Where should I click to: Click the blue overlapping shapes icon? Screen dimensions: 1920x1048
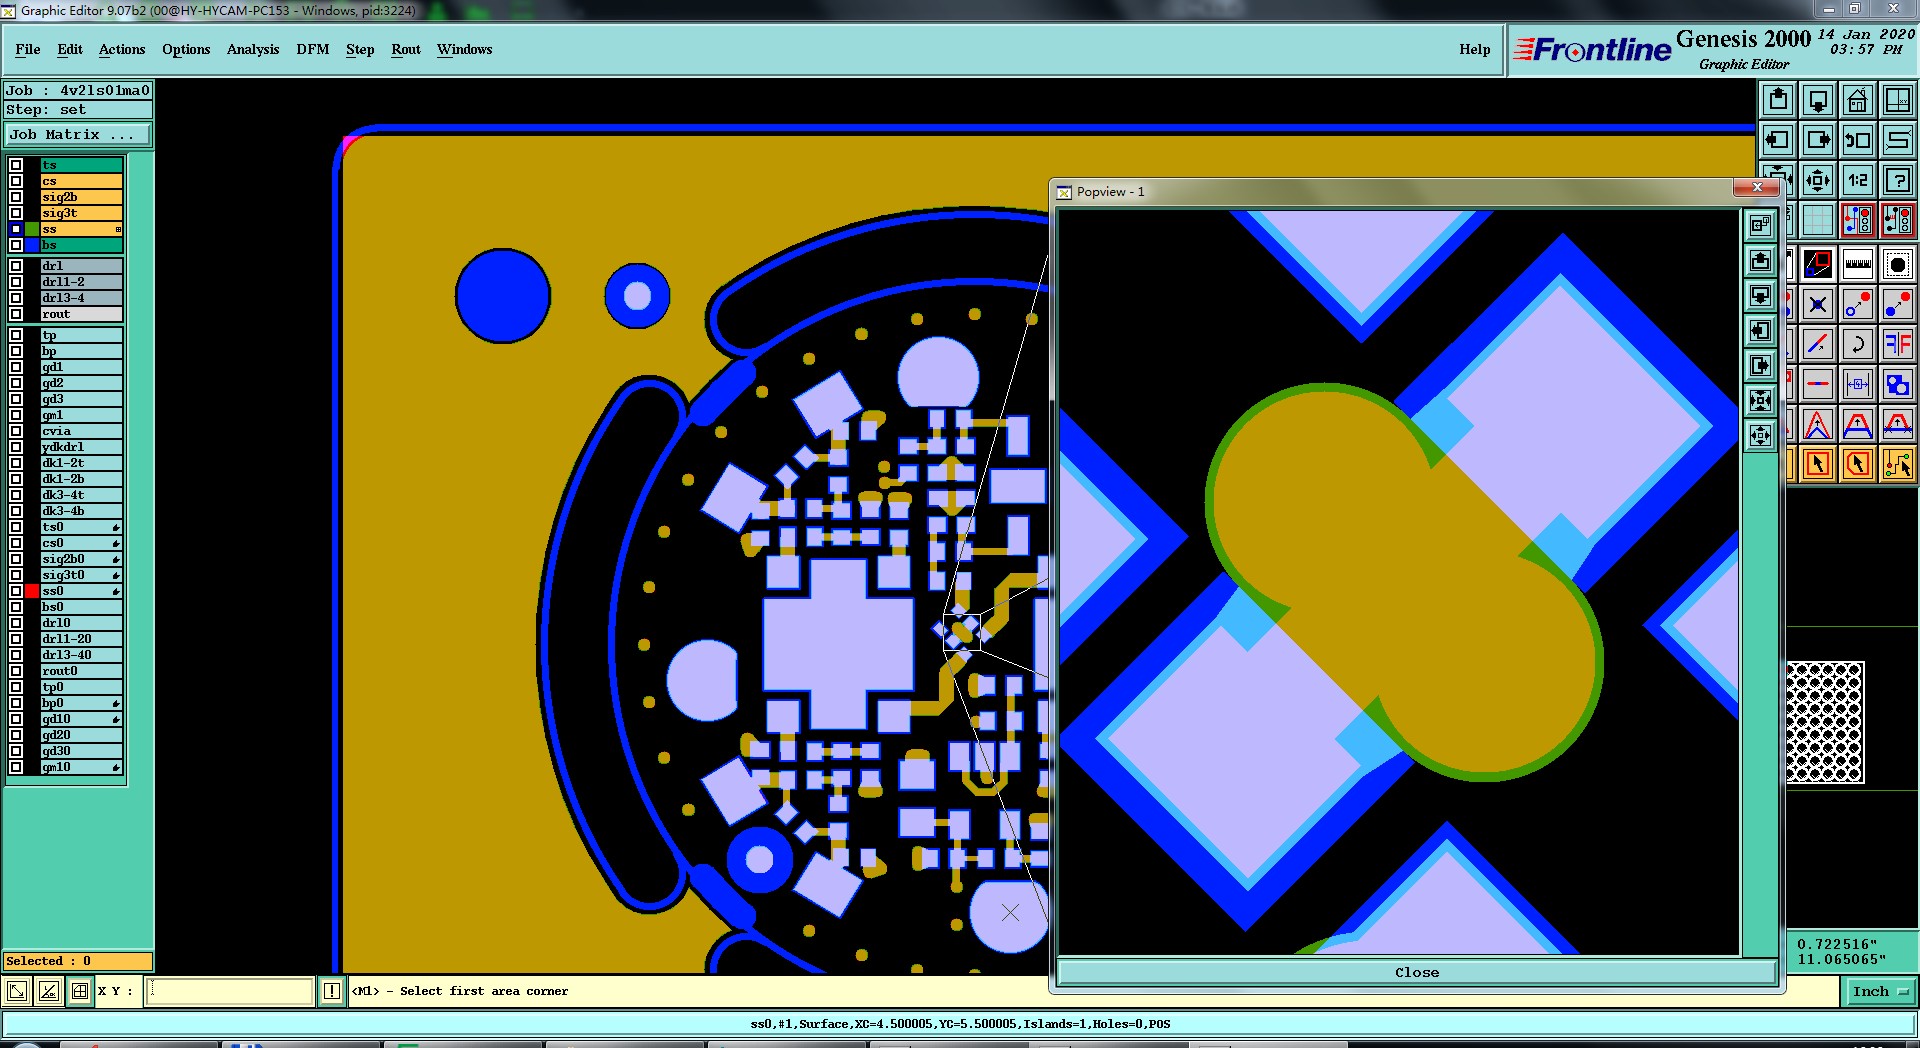click(x=1898, y=385)
